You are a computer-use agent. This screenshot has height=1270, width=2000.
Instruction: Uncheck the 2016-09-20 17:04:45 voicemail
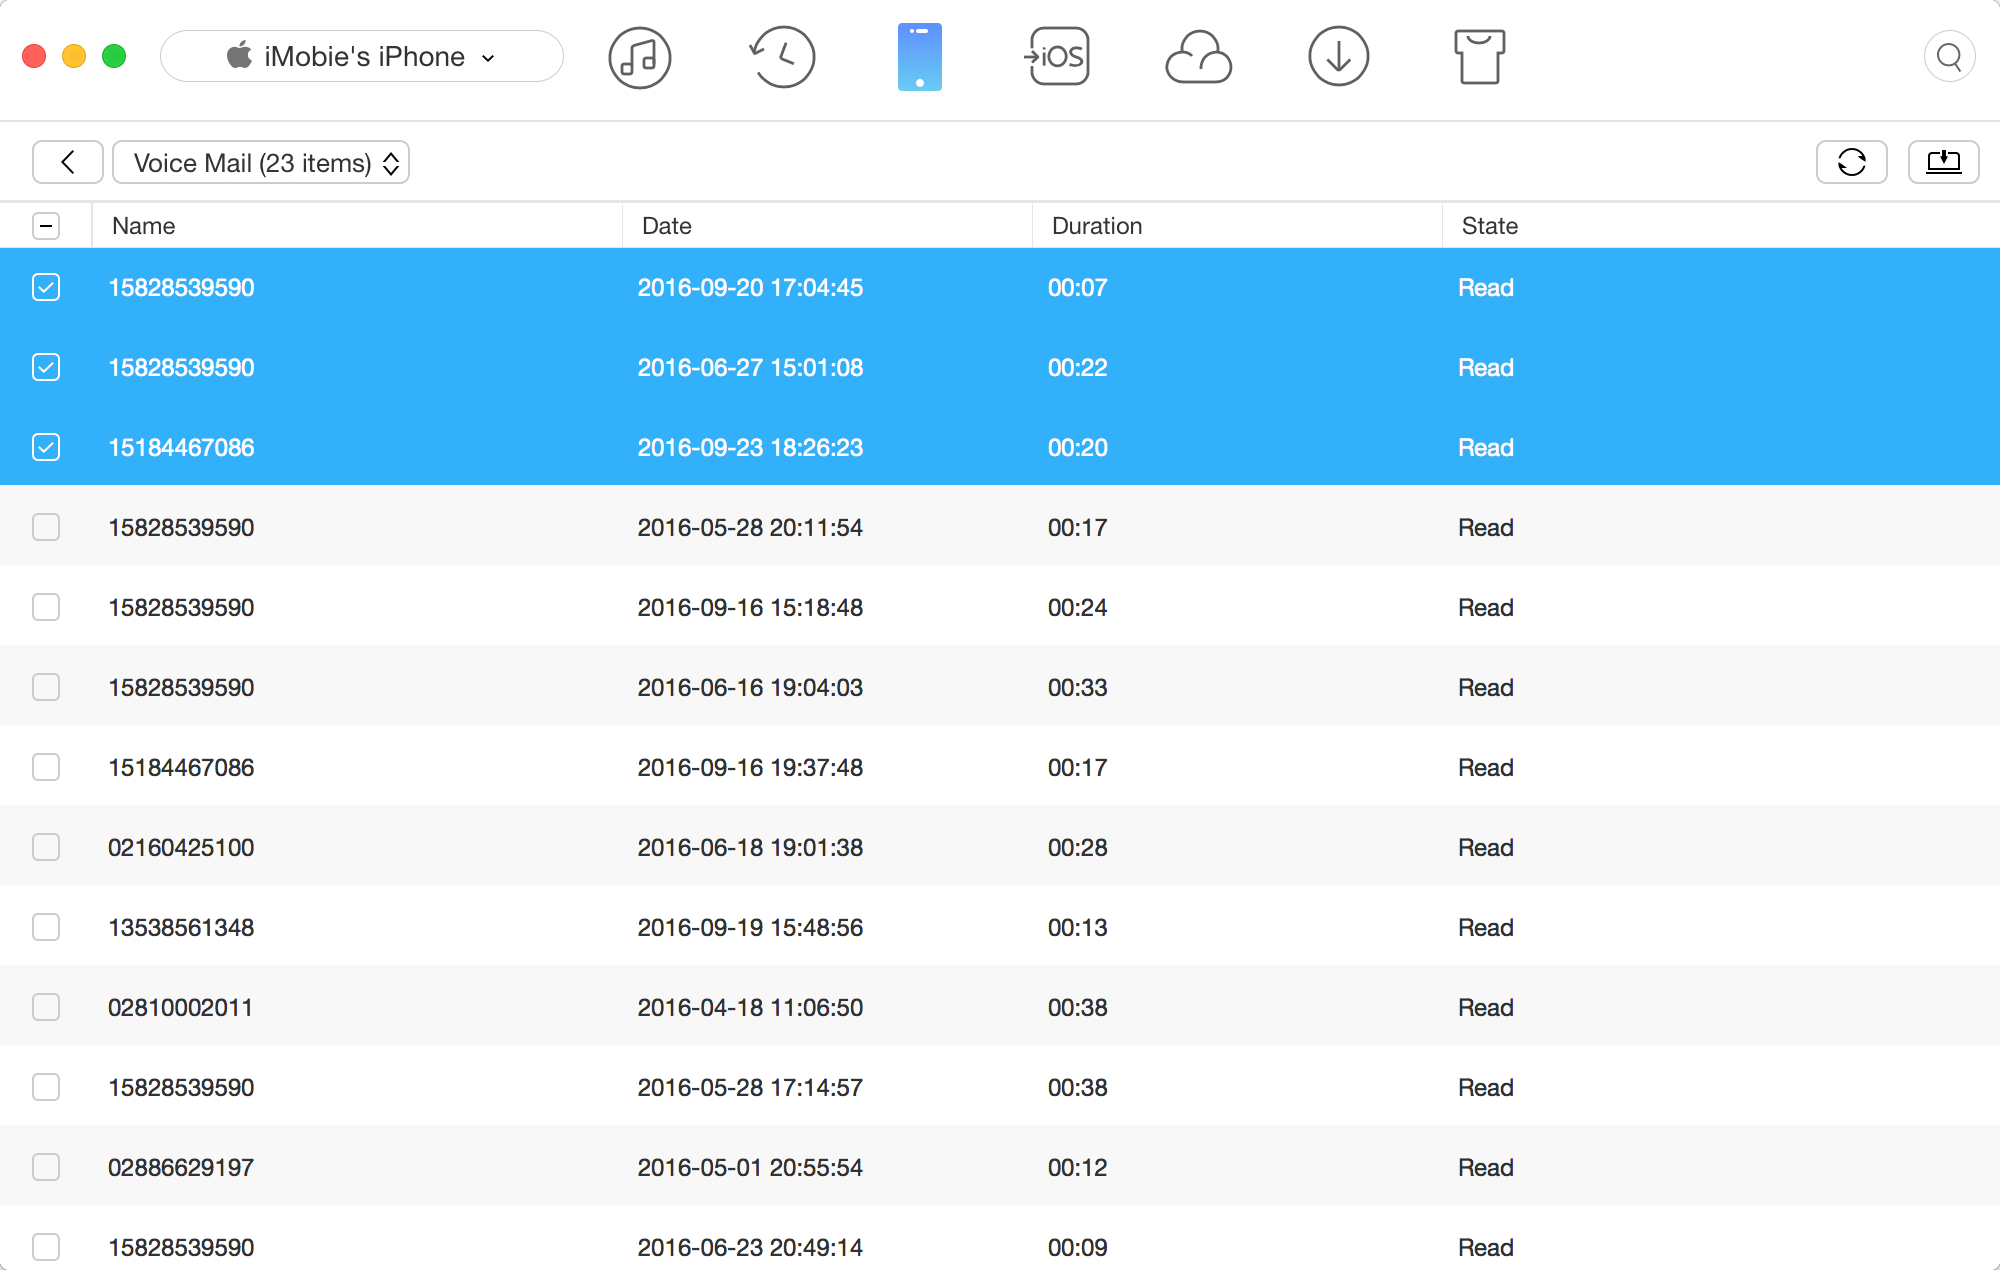click(46, 287)
